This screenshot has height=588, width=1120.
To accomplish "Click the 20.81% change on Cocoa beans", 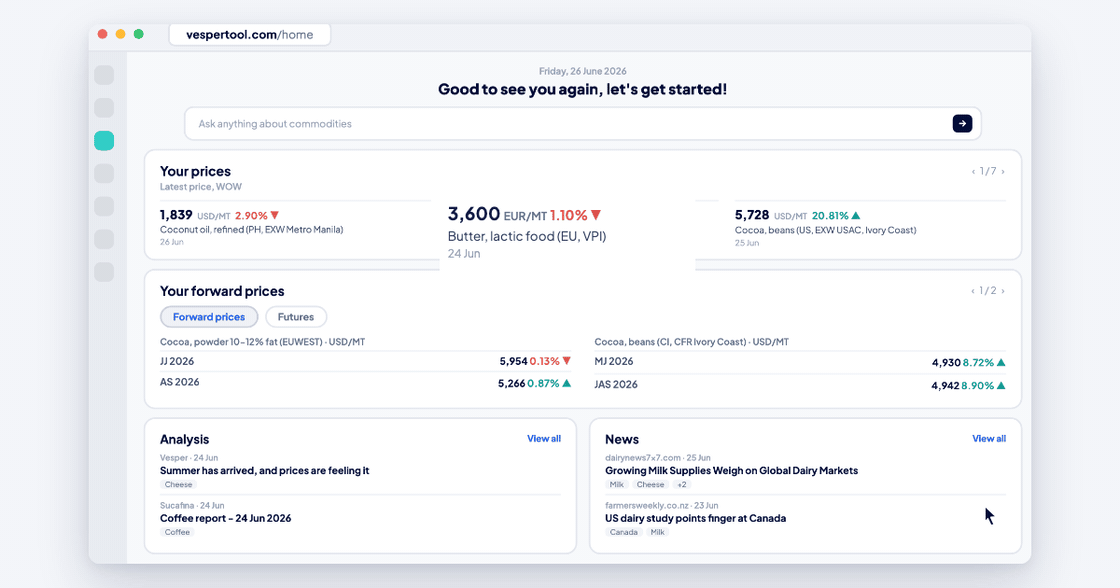I will coord(836,216).
